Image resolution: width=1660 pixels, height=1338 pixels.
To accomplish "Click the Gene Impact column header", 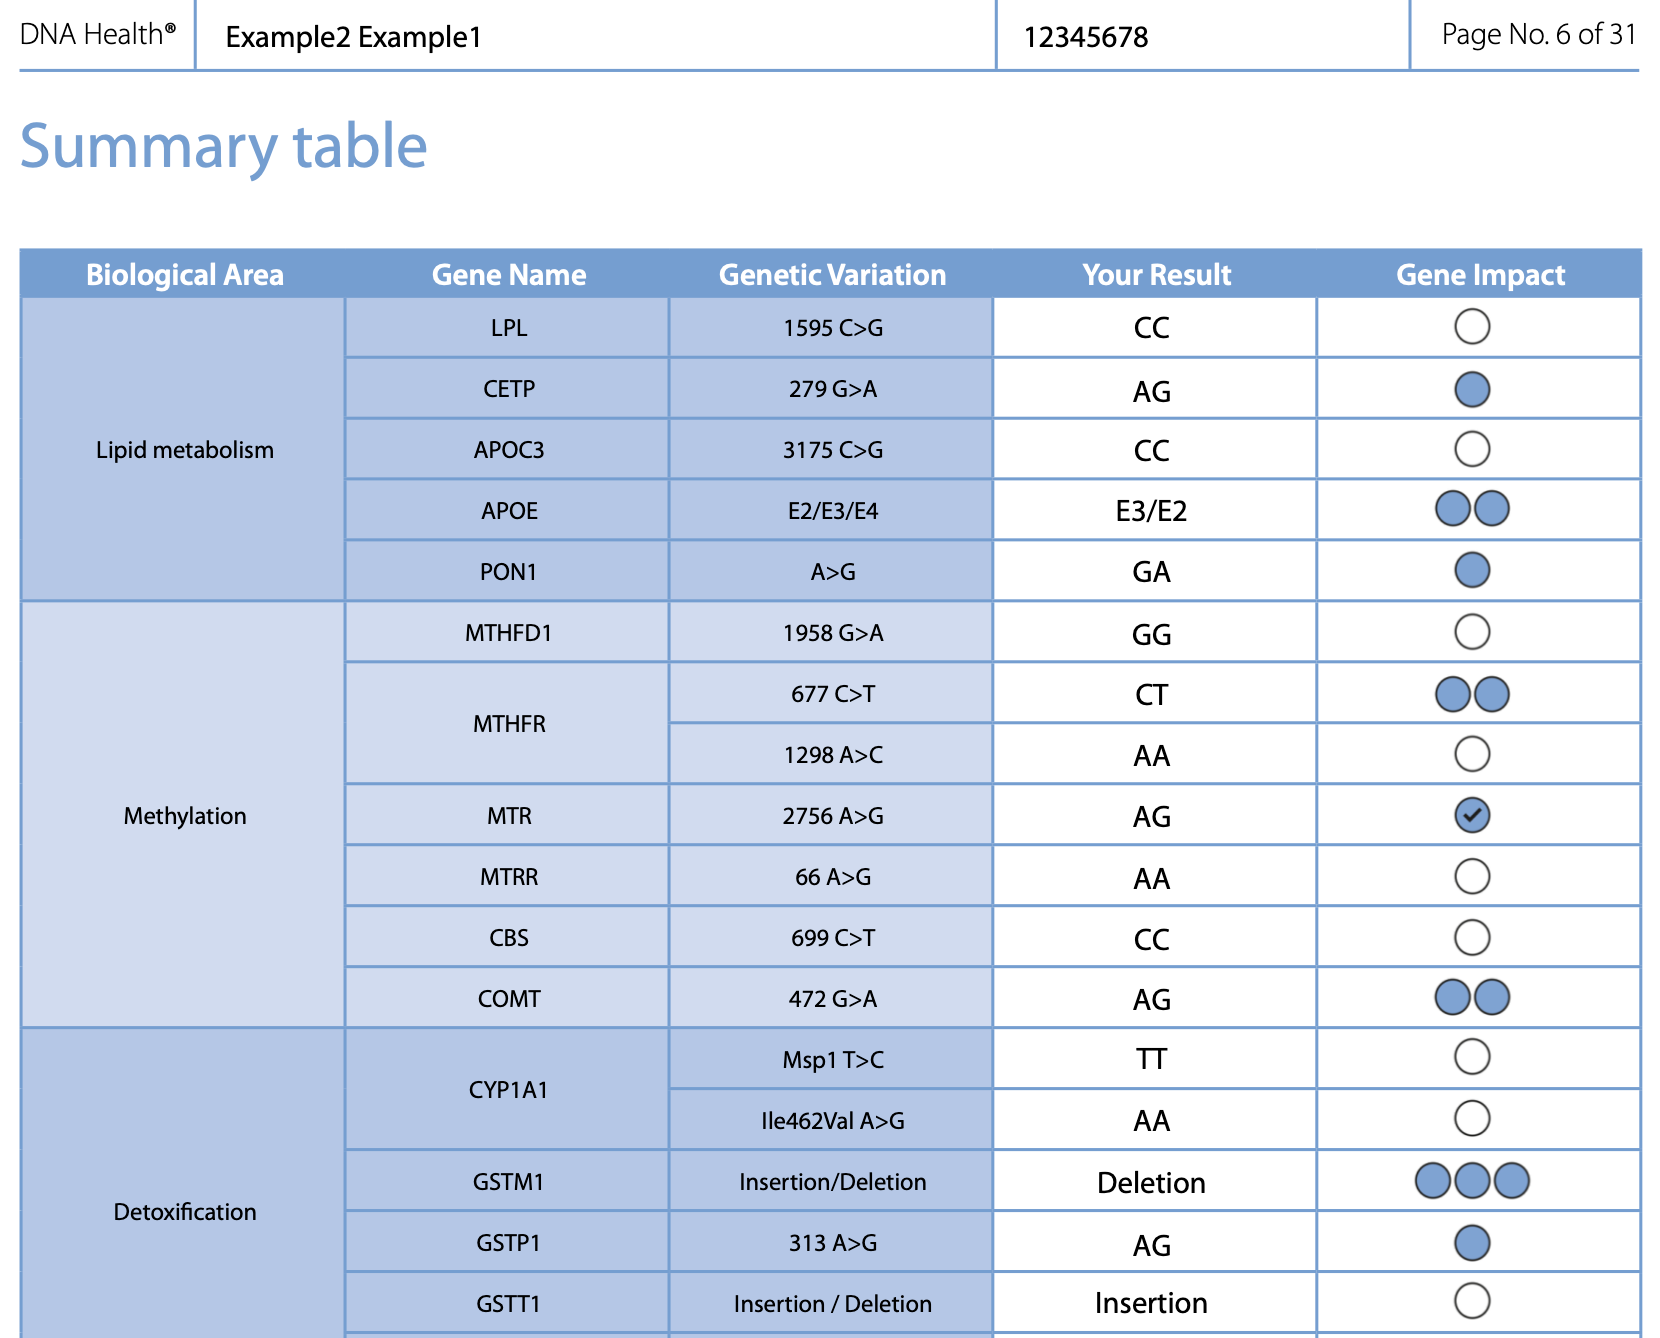I will 1481,274.
